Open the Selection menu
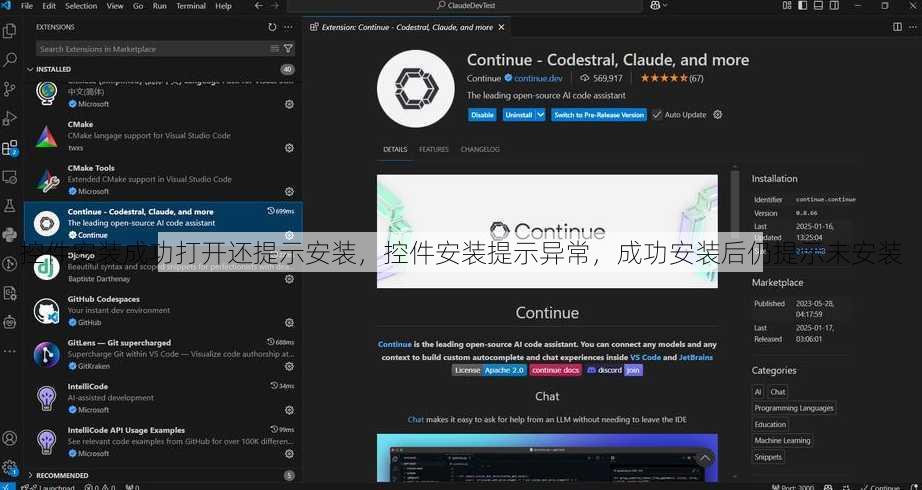The image size is (922, 490). (81, 5)
